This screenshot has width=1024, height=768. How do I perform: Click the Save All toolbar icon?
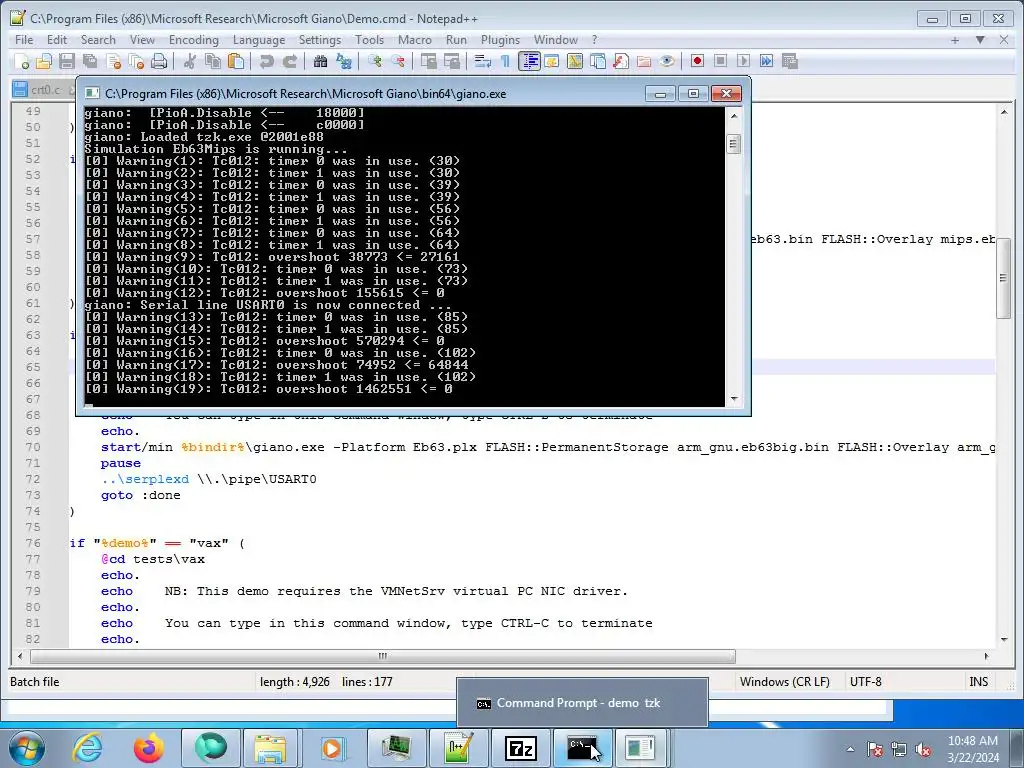[90, 61]
